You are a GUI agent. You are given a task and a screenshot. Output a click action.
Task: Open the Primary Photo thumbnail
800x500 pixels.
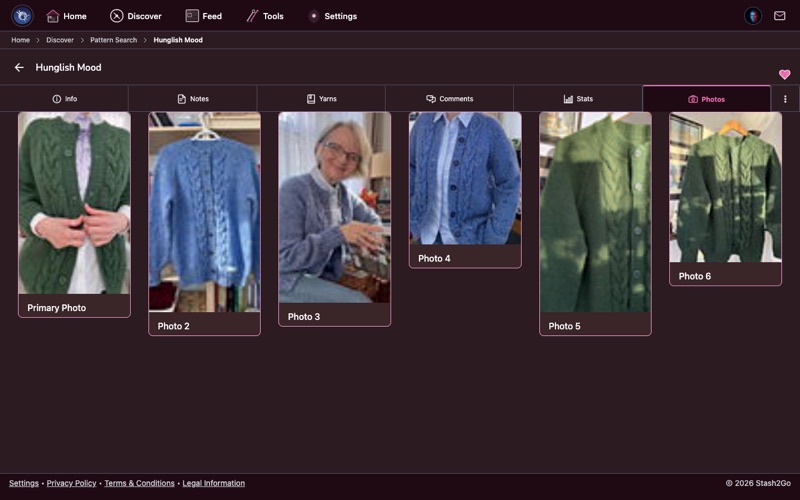(74, 203)
